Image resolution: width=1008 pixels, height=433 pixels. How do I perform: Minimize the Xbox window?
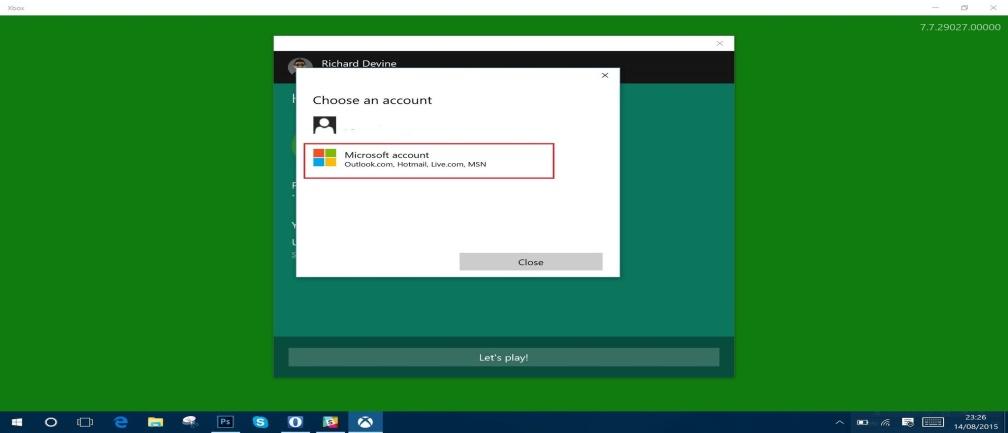[935, 8]
